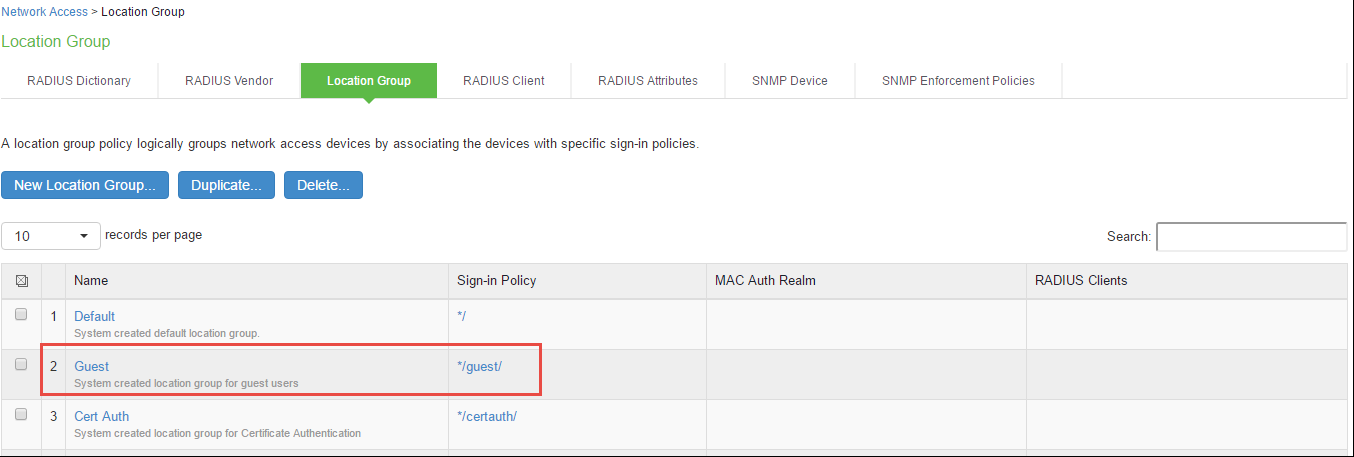
Task: Tick the checkbox for Default row
Action: tap(21, 315)
